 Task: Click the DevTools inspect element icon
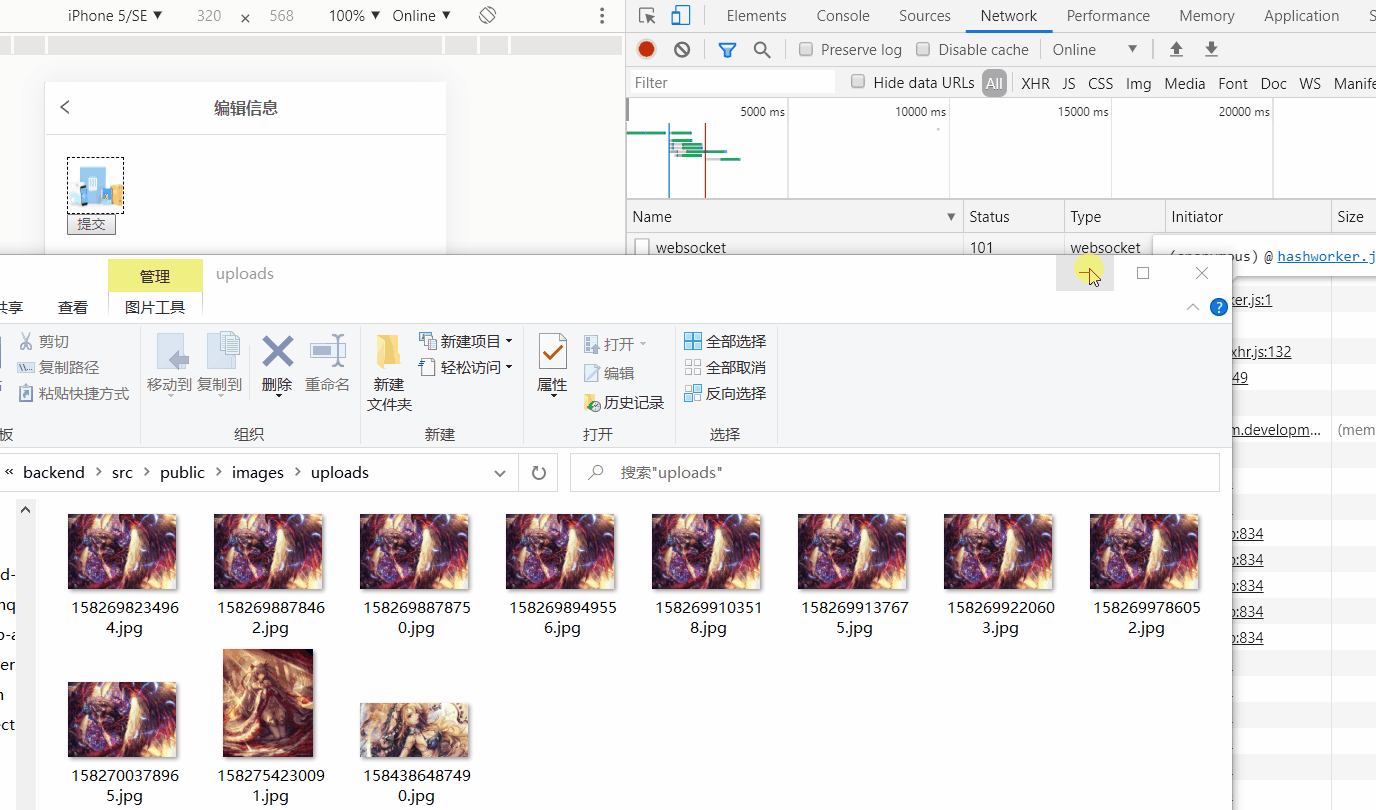[x=648, y=16]
